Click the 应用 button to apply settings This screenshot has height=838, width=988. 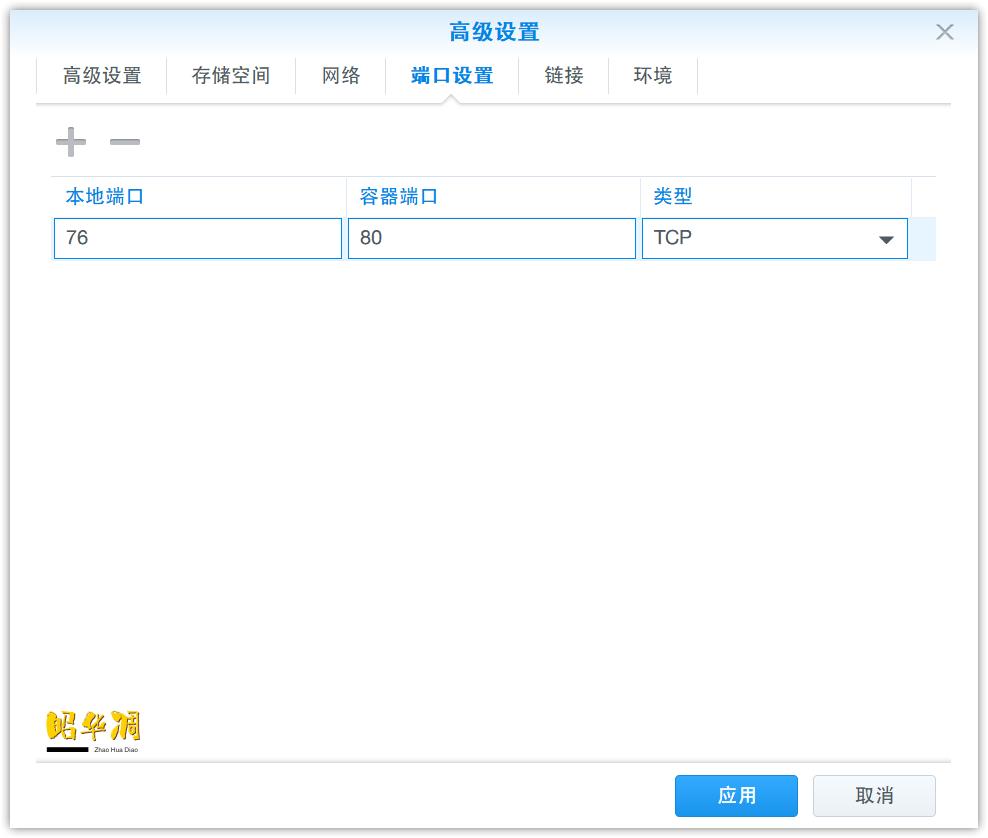point(737,796)
